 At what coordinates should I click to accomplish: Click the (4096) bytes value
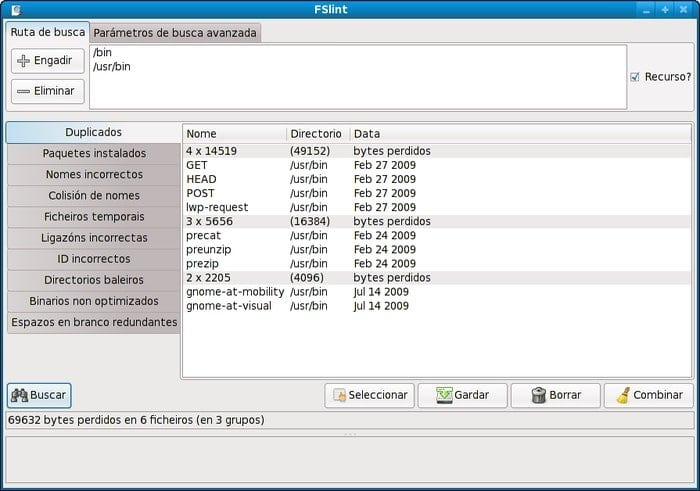coord(307,278)
